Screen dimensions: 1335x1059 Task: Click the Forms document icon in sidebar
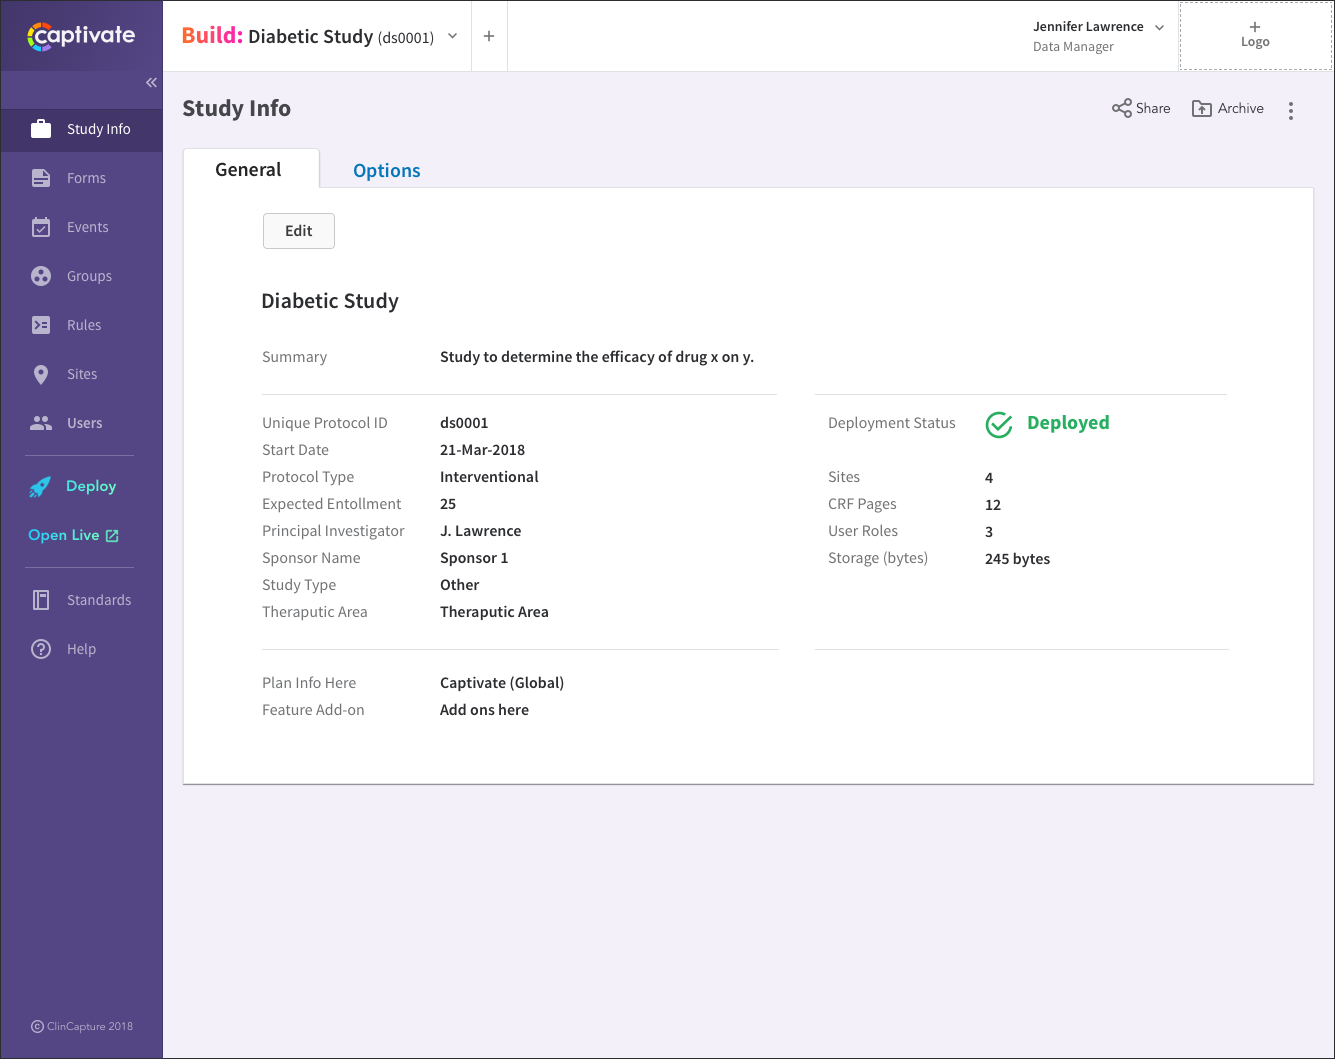[x=41, y=178]
